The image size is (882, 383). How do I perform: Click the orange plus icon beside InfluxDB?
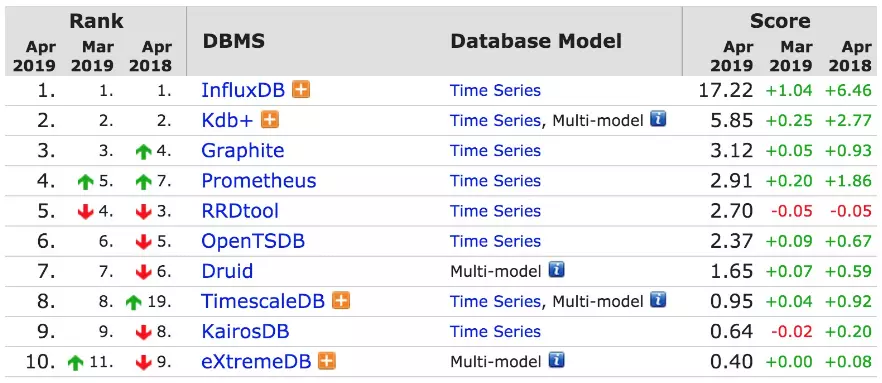point(301,90)
